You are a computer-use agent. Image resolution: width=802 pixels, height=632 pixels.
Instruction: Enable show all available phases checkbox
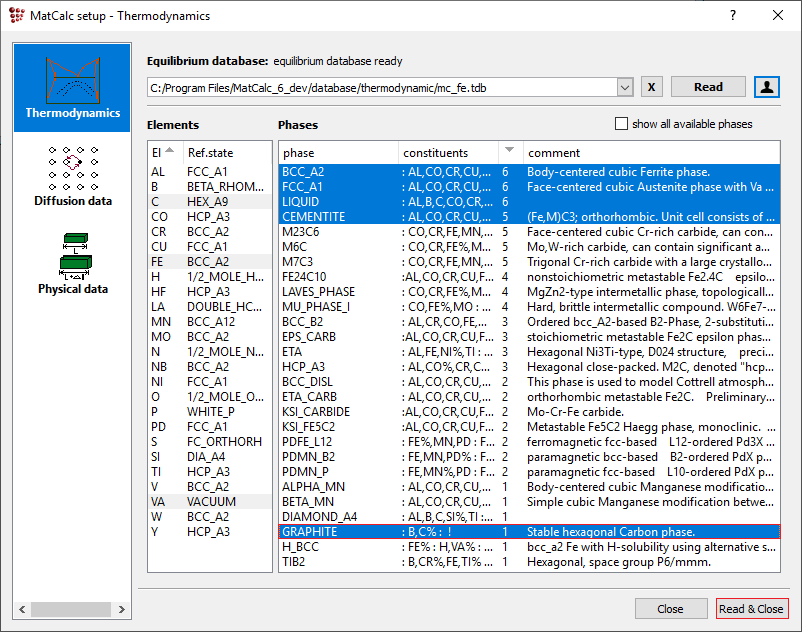click(x=622, y=124)
